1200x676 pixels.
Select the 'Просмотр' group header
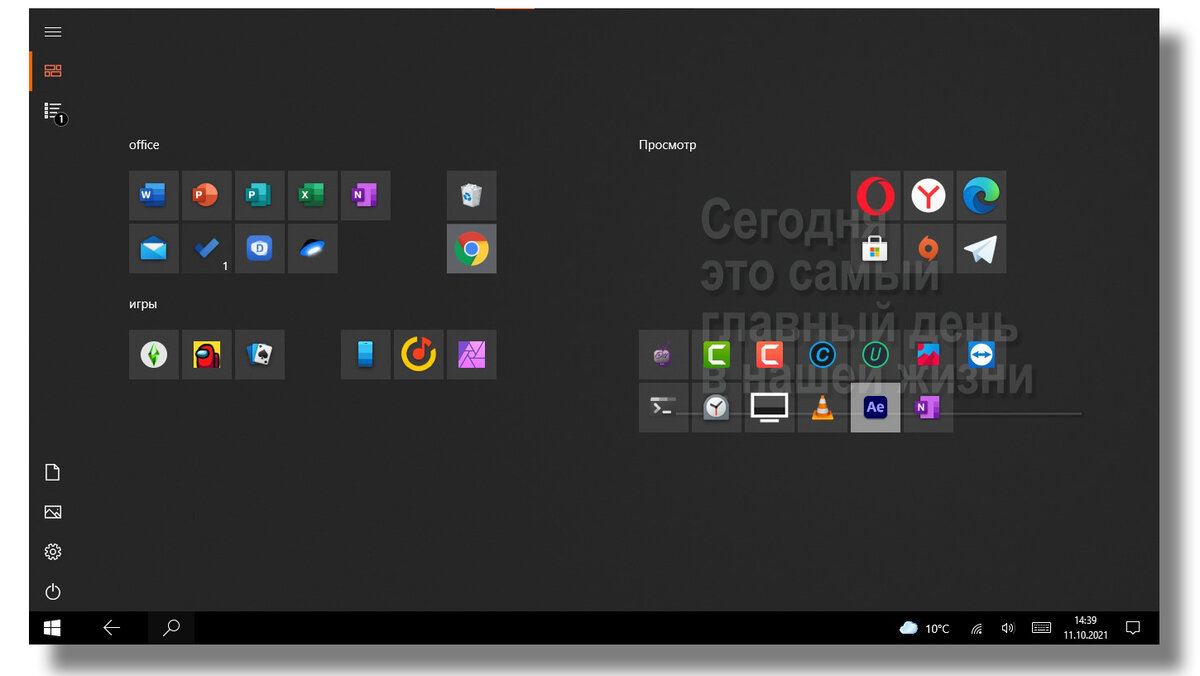(667, 145)
